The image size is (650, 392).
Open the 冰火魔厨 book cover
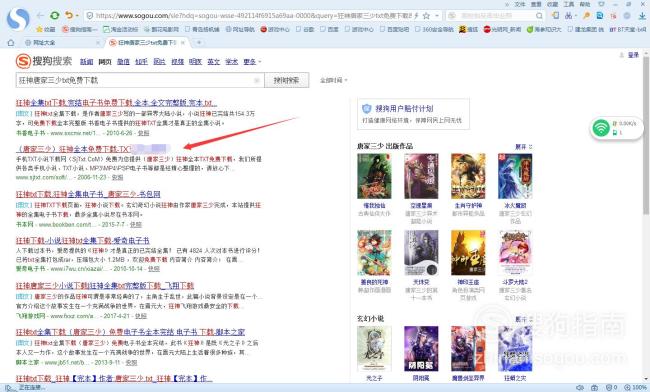click(x=515, y=177)
